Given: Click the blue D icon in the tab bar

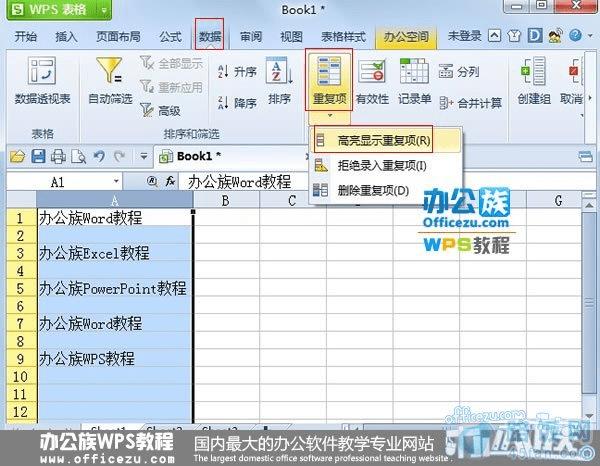Looking at the screenshot, I should pyautogui.click(x=535, y=36).
